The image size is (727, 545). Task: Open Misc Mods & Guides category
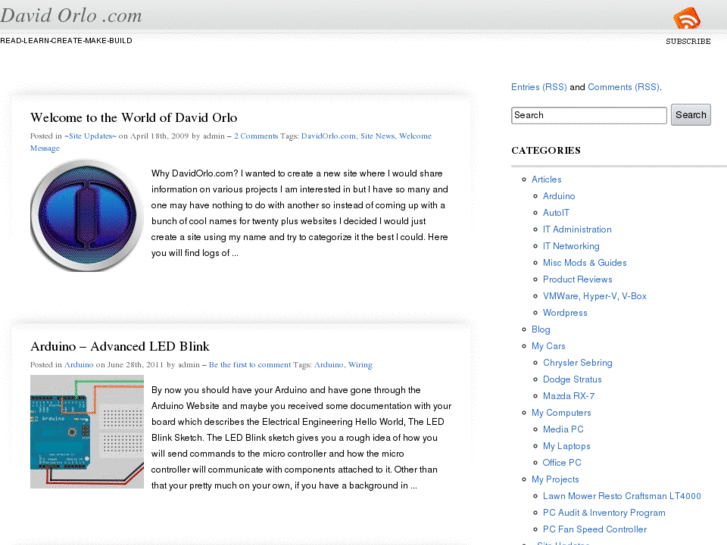(x=584, y=263)
